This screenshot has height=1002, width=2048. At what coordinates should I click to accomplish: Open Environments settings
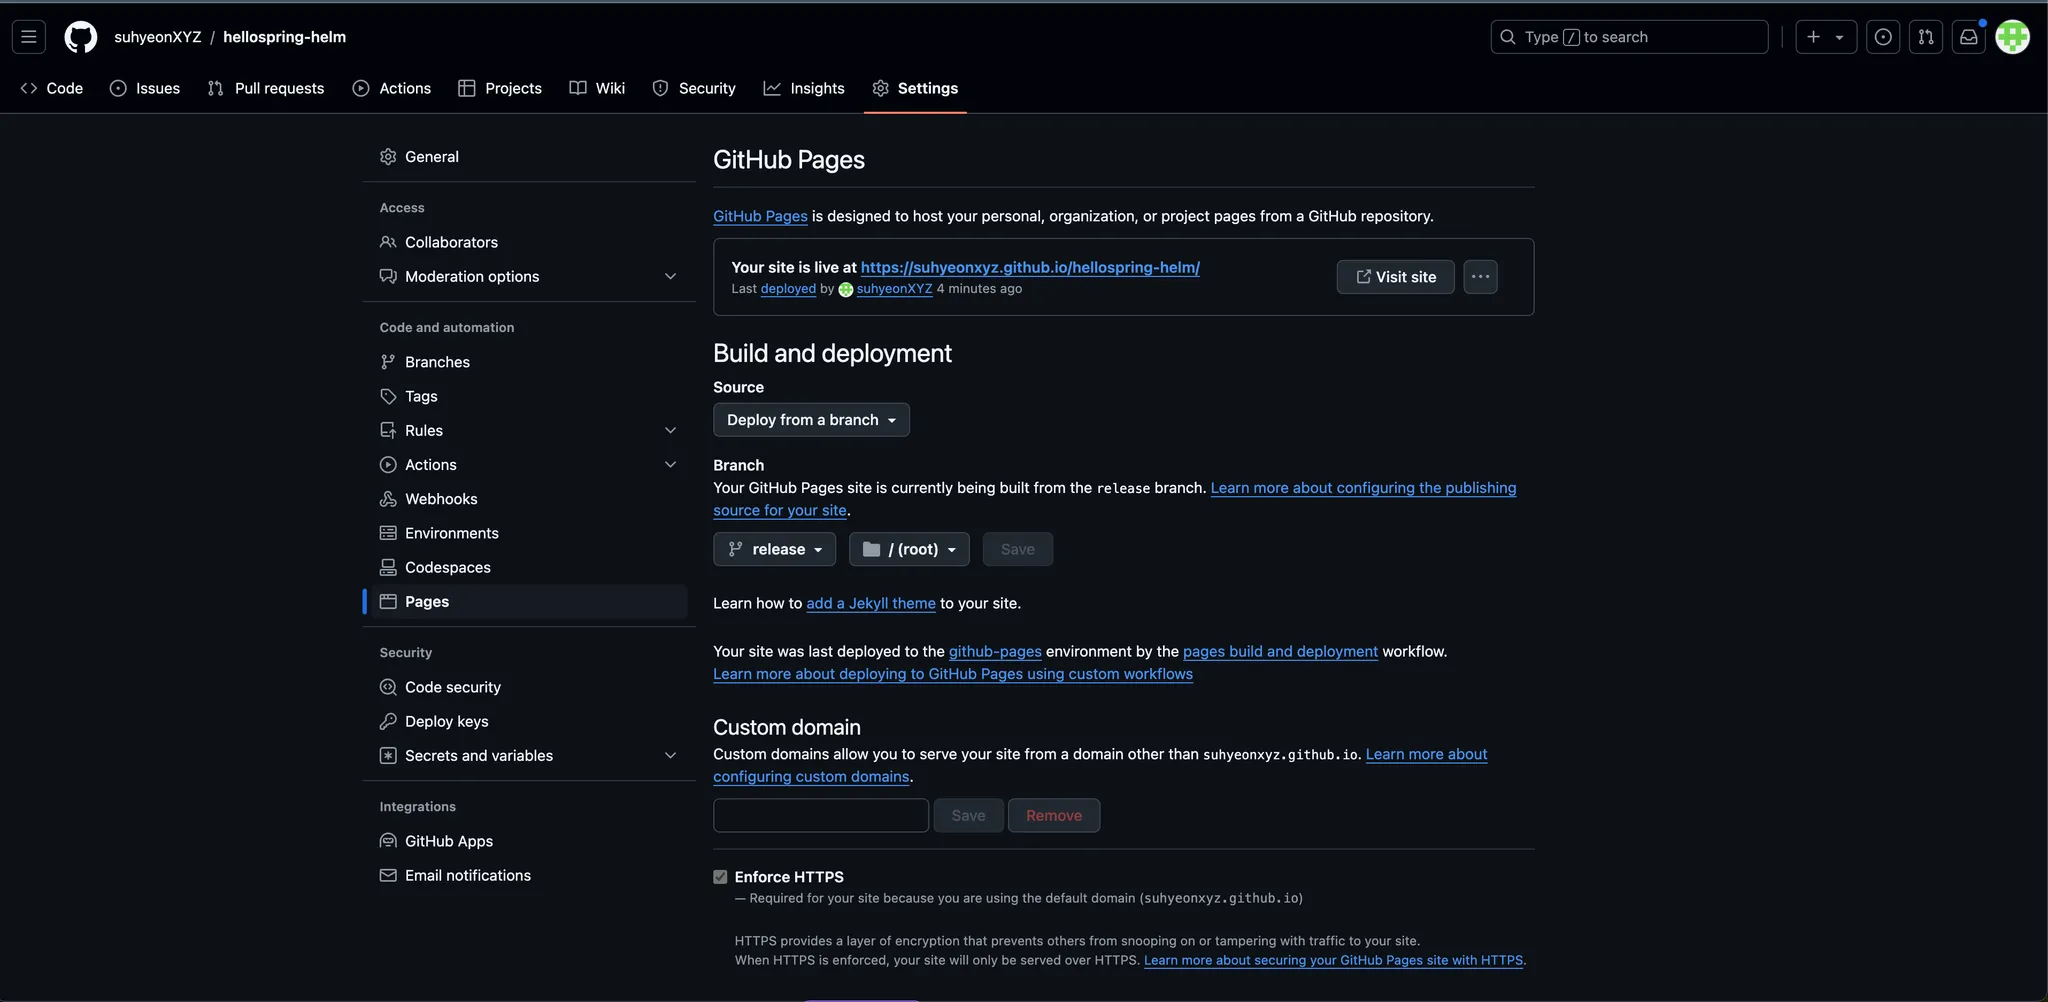tap(529, 533)
